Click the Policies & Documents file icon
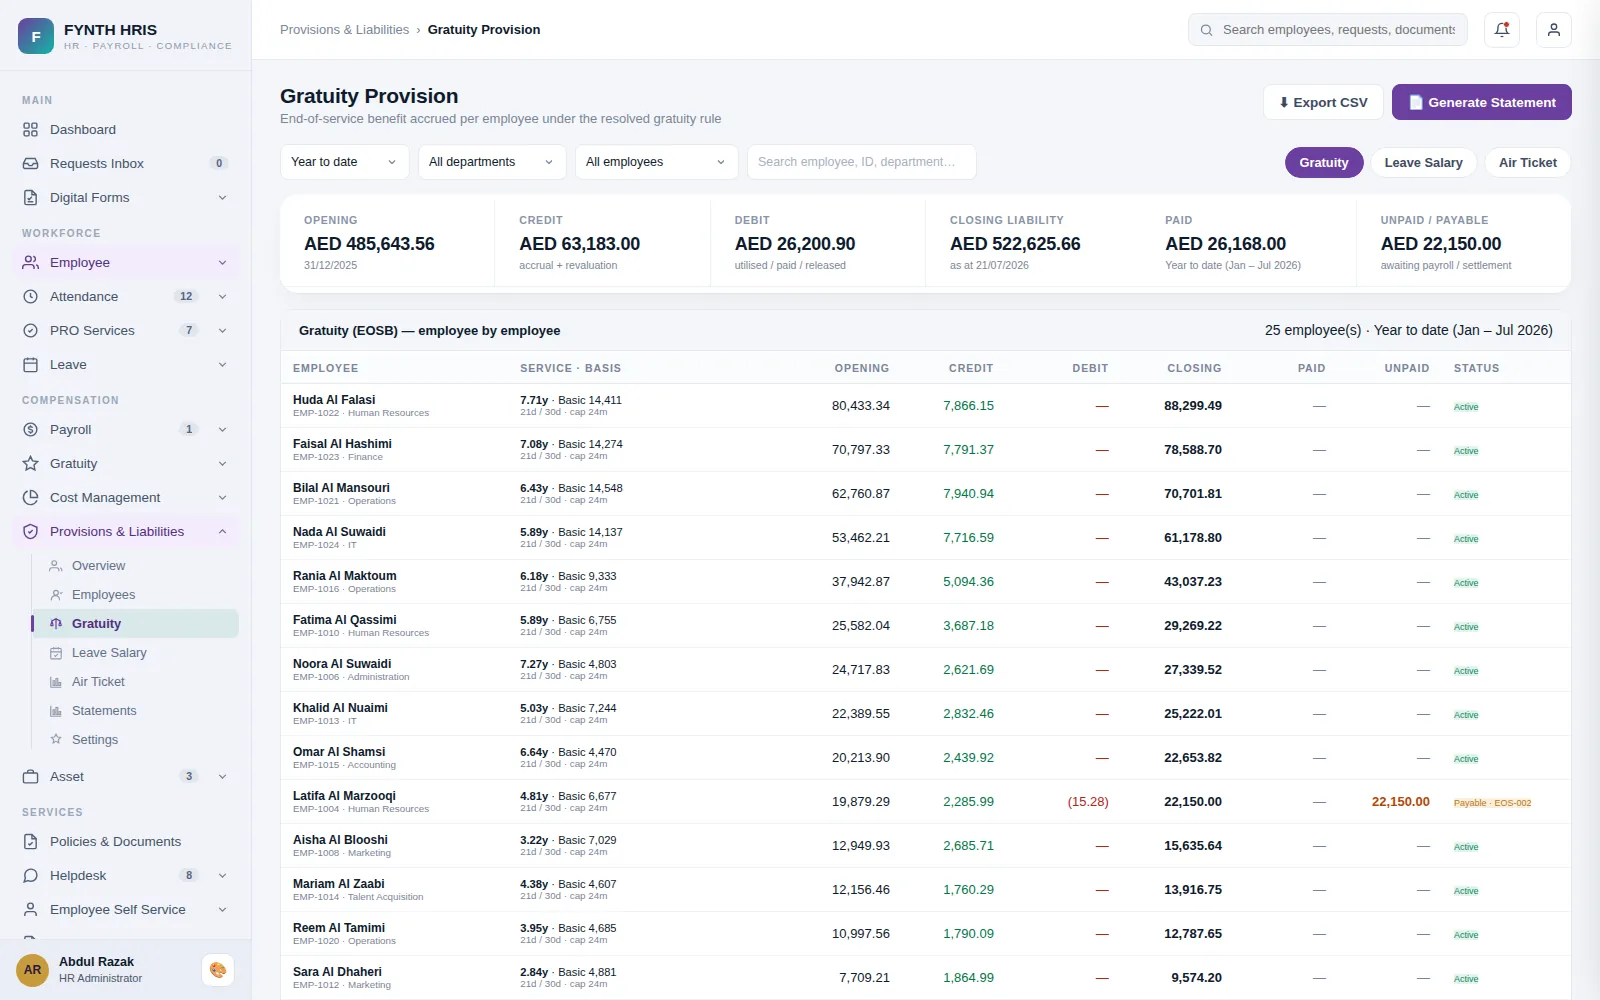Image resolution: width=1600 pixels, height=1000 pixels. point(30,842)
